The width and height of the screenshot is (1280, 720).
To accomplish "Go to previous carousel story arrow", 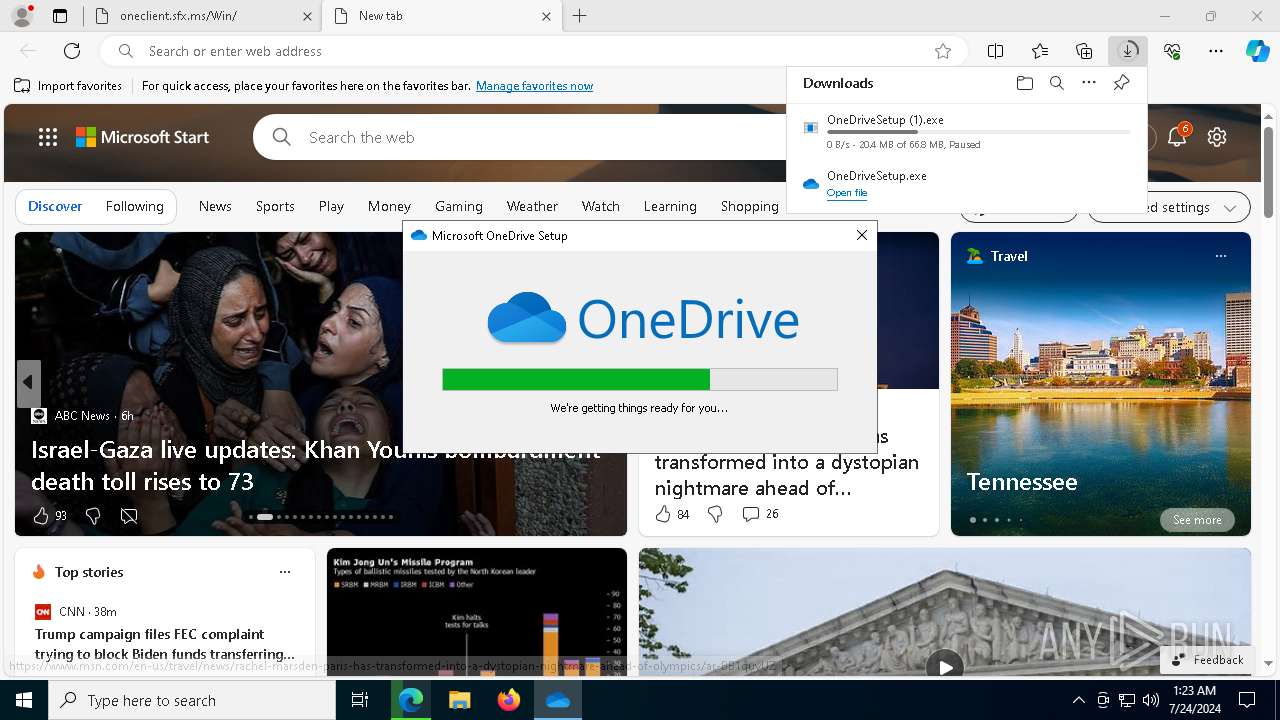I will [28, 382].
